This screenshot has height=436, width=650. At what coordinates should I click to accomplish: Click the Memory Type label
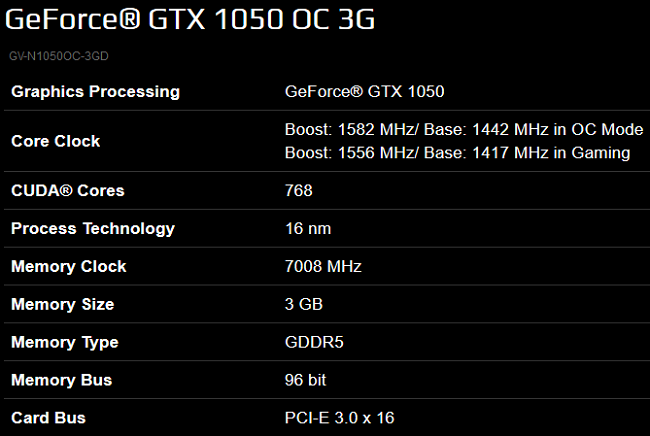click(x=65, y=343)
